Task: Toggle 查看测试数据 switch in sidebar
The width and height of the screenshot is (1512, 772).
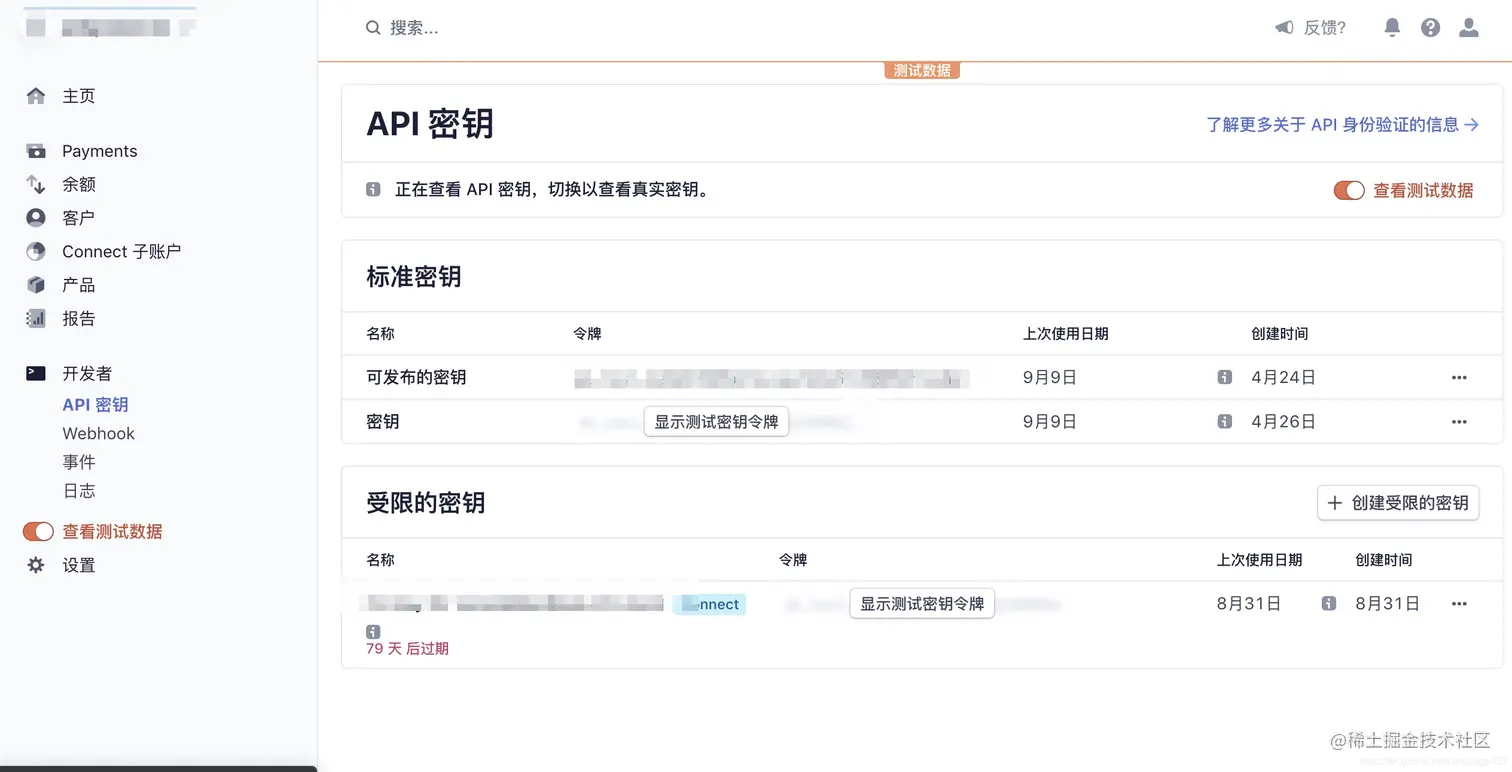Action: 38,532
